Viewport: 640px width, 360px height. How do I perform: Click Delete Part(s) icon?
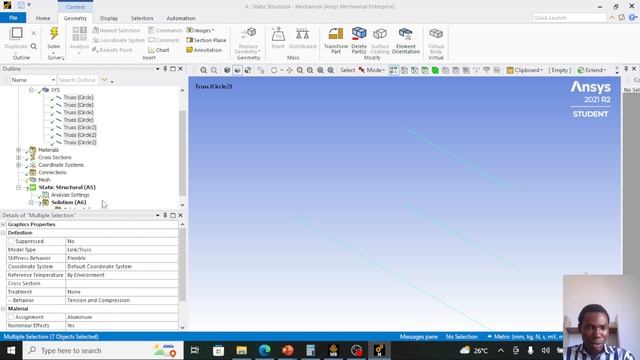click(x=359, y=33)
